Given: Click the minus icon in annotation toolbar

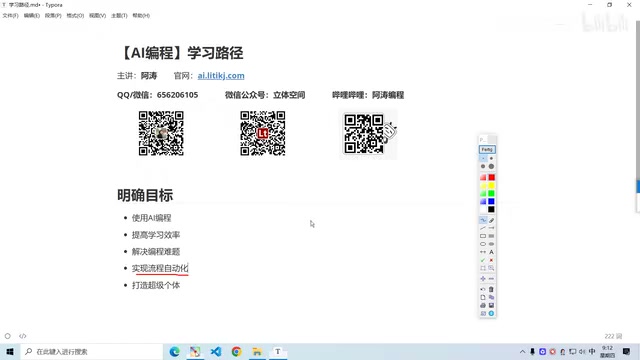Looking at the screenshot, I should pos(491,278).
